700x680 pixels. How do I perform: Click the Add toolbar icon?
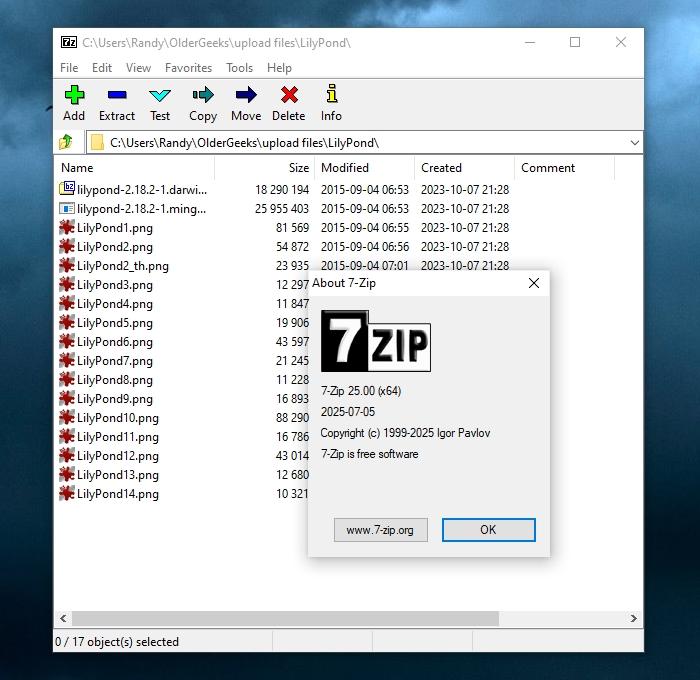(x=74, y=95)
